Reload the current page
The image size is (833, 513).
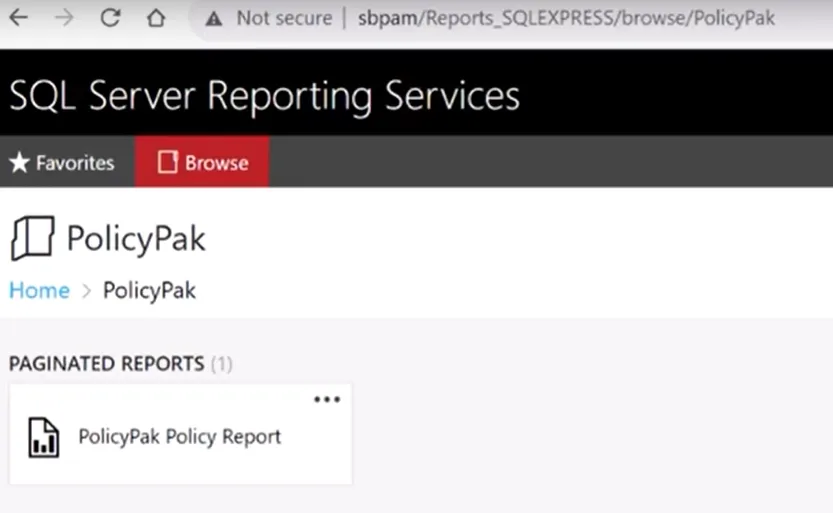(110, 18)
